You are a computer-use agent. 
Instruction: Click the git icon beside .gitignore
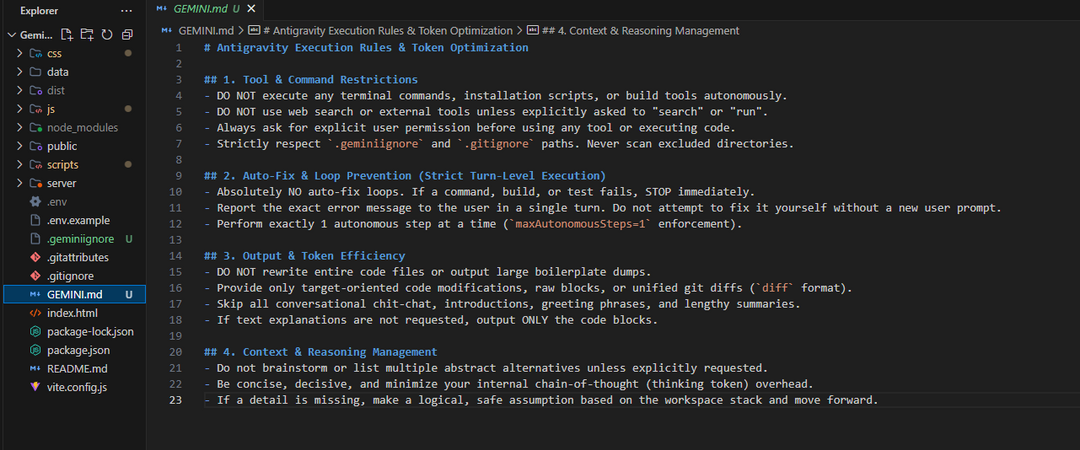pyautogui.click(x=35, y=276)
